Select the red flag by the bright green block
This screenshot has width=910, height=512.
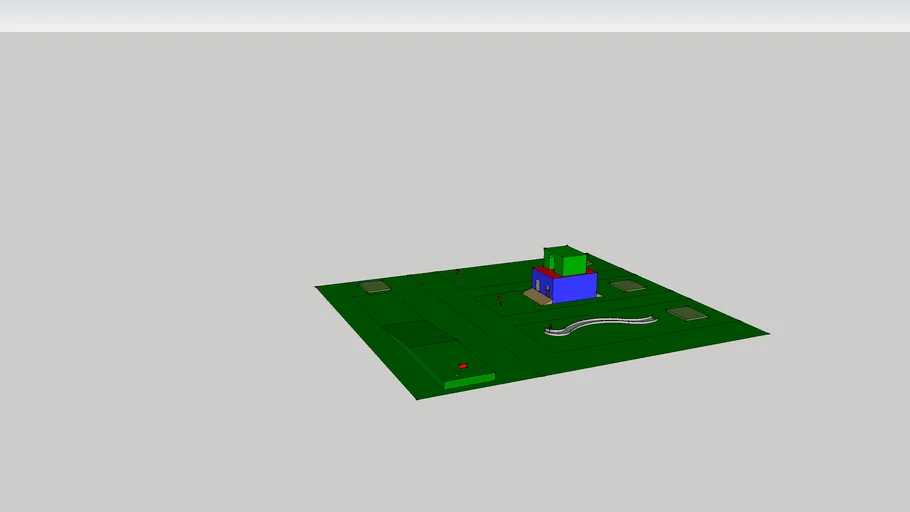[x=462, y=366]
